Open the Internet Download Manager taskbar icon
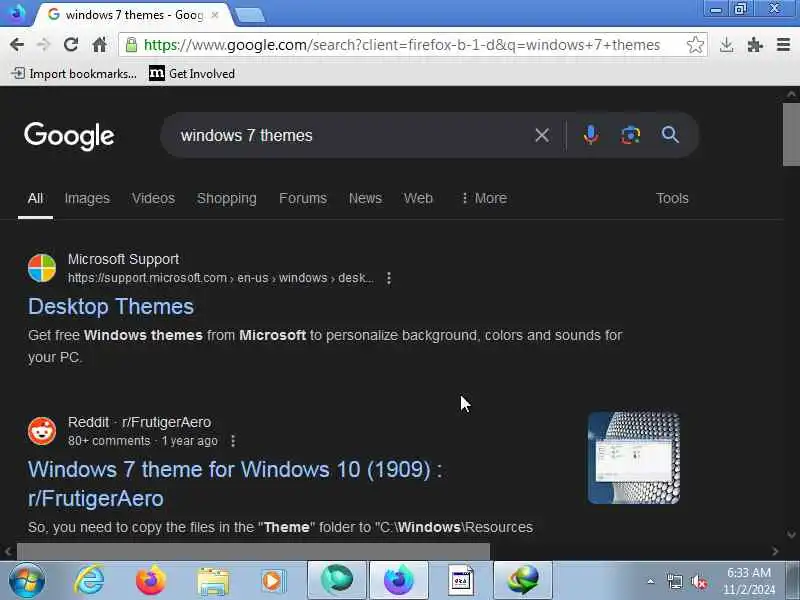The image size is (800, 600). point(523,580)
